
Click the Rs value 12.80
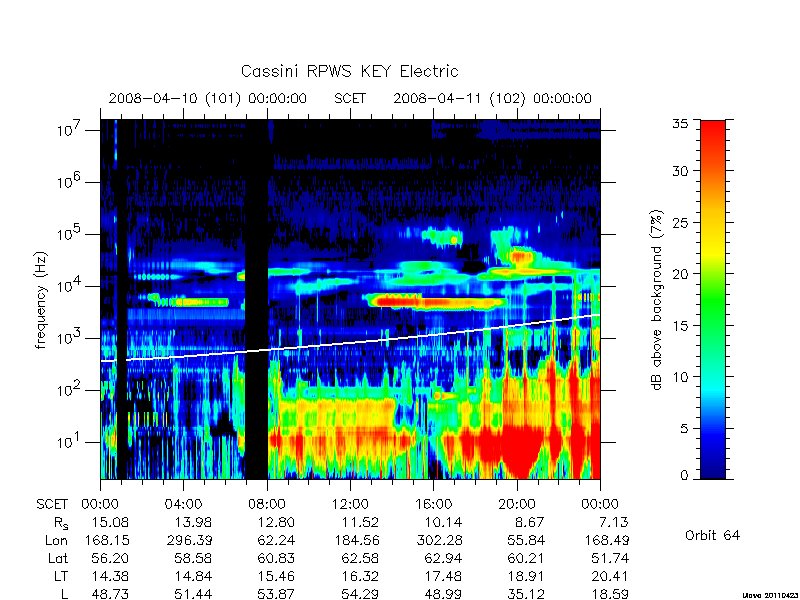[x=277, y=522]
